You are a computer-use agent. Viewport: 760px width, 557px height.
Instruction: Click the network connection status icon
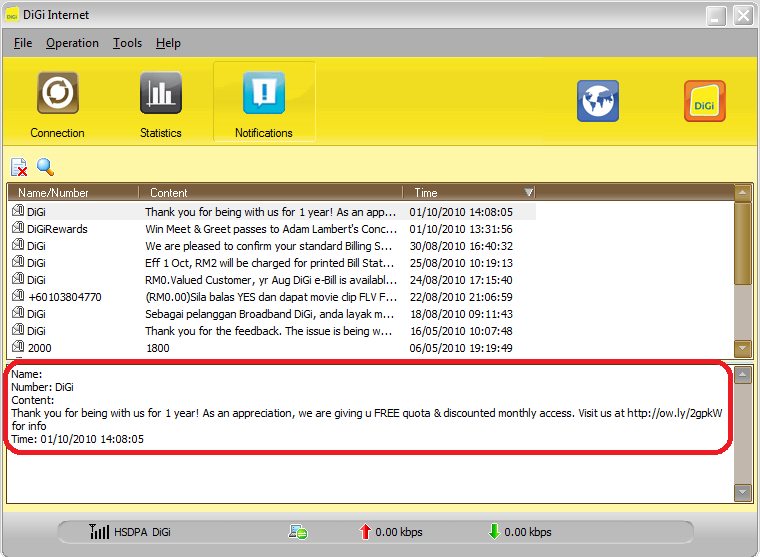click(298, 532)
